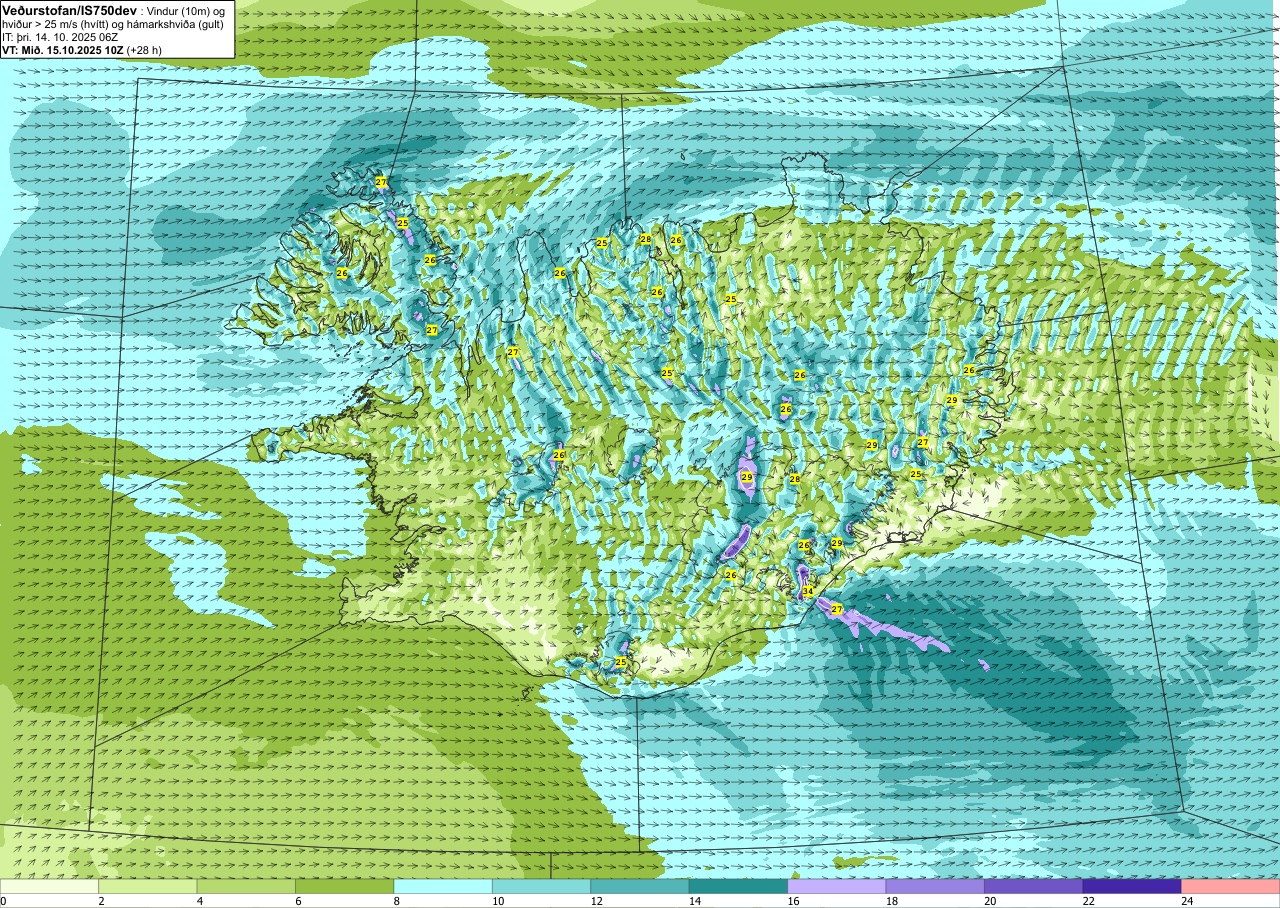1280x908 pixels.
Task: Click the 'IT: þri. 14. 10. 2025 06Z' text
Action: tap(59, 36)
